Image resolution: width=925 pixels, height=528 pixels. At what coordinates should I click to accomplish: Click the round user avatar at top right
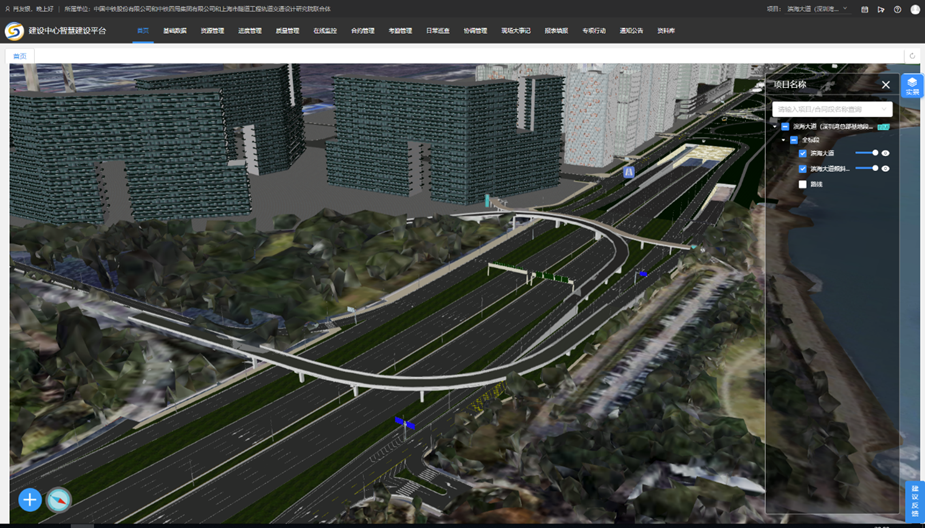pos(914,9)
